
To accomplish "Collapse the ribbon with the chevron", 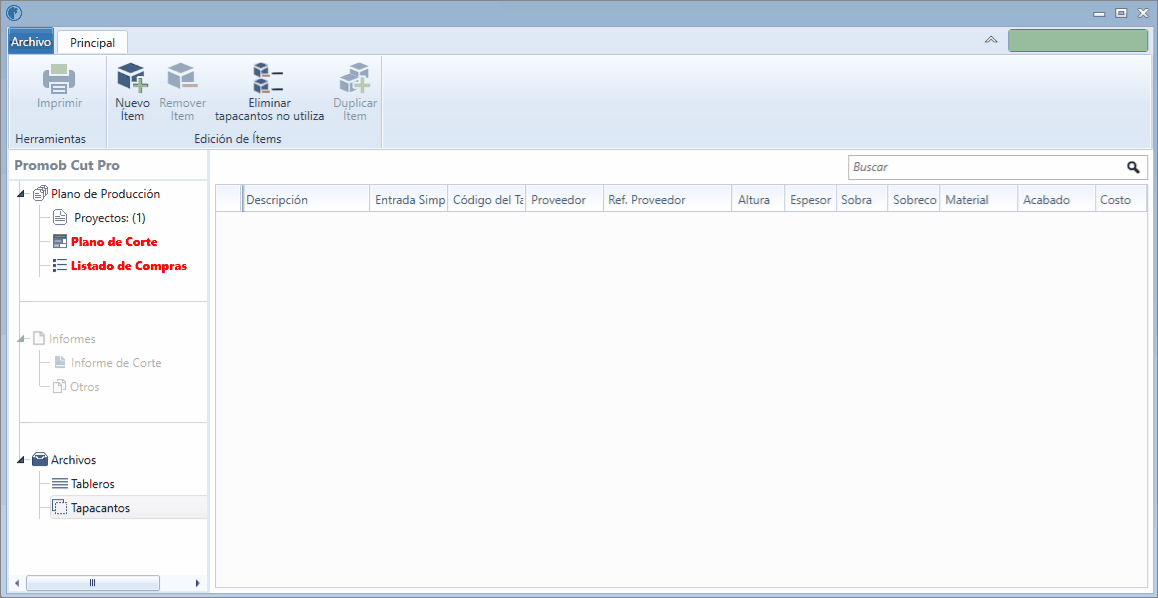I will pos(991,41).
